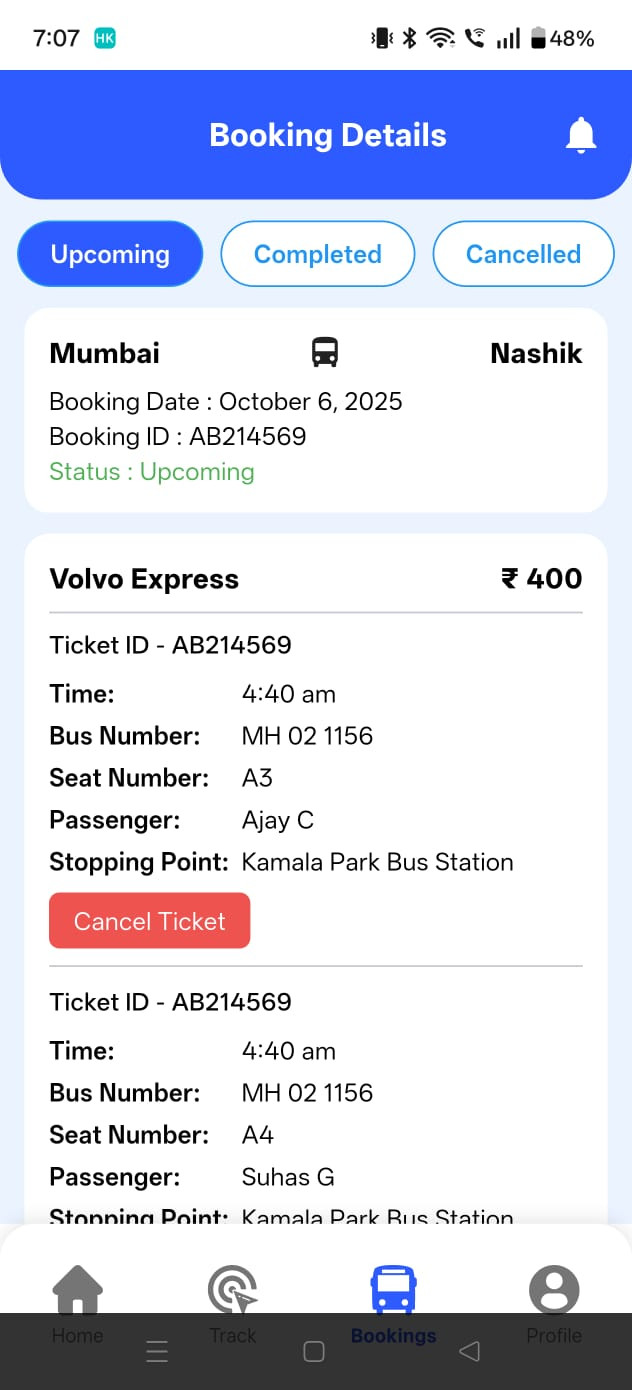Show the Cancelled bookings tab
This screenshot has width=632, height=1390.
tap(523, 254)
